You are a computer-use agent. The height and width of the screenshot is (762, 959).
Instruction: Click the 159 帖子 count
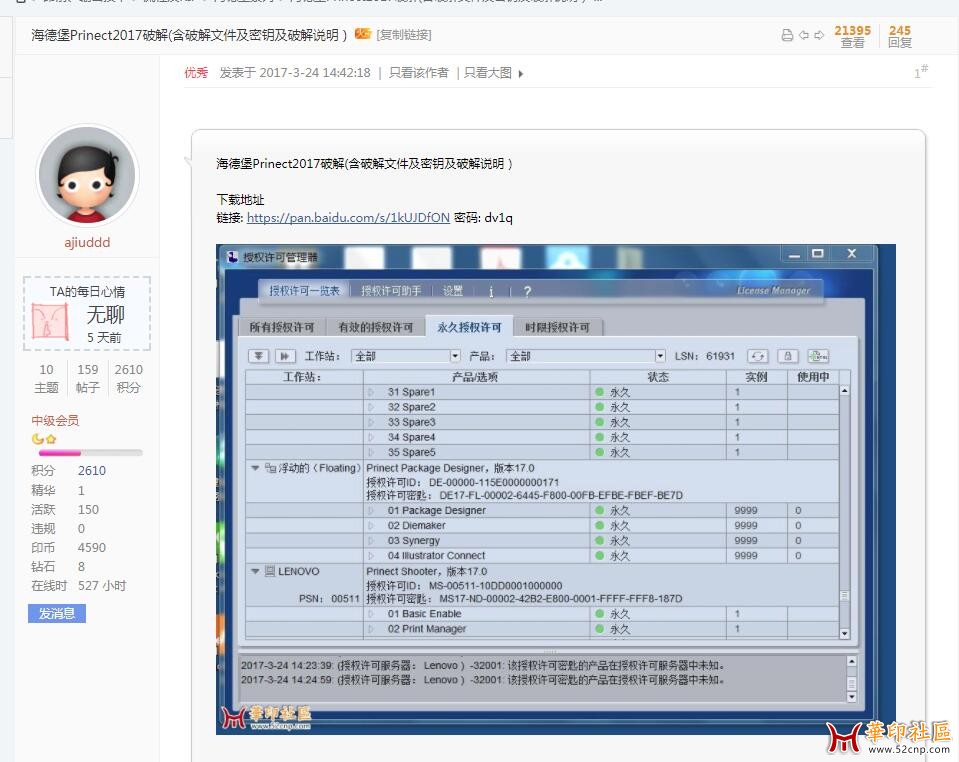(87, 378)
